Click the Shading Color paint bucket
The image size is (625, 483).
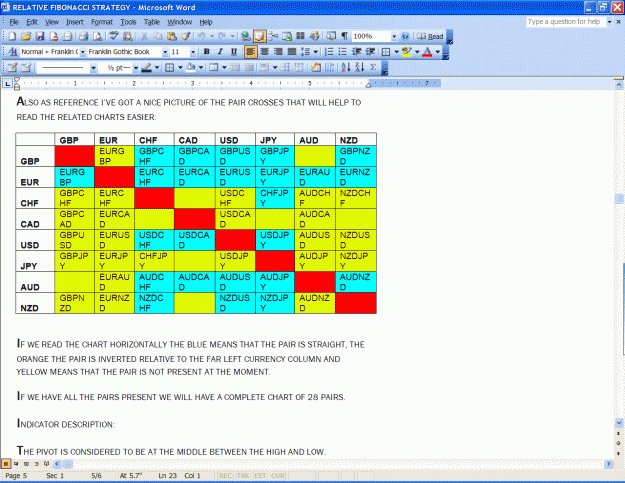(191, 67)
